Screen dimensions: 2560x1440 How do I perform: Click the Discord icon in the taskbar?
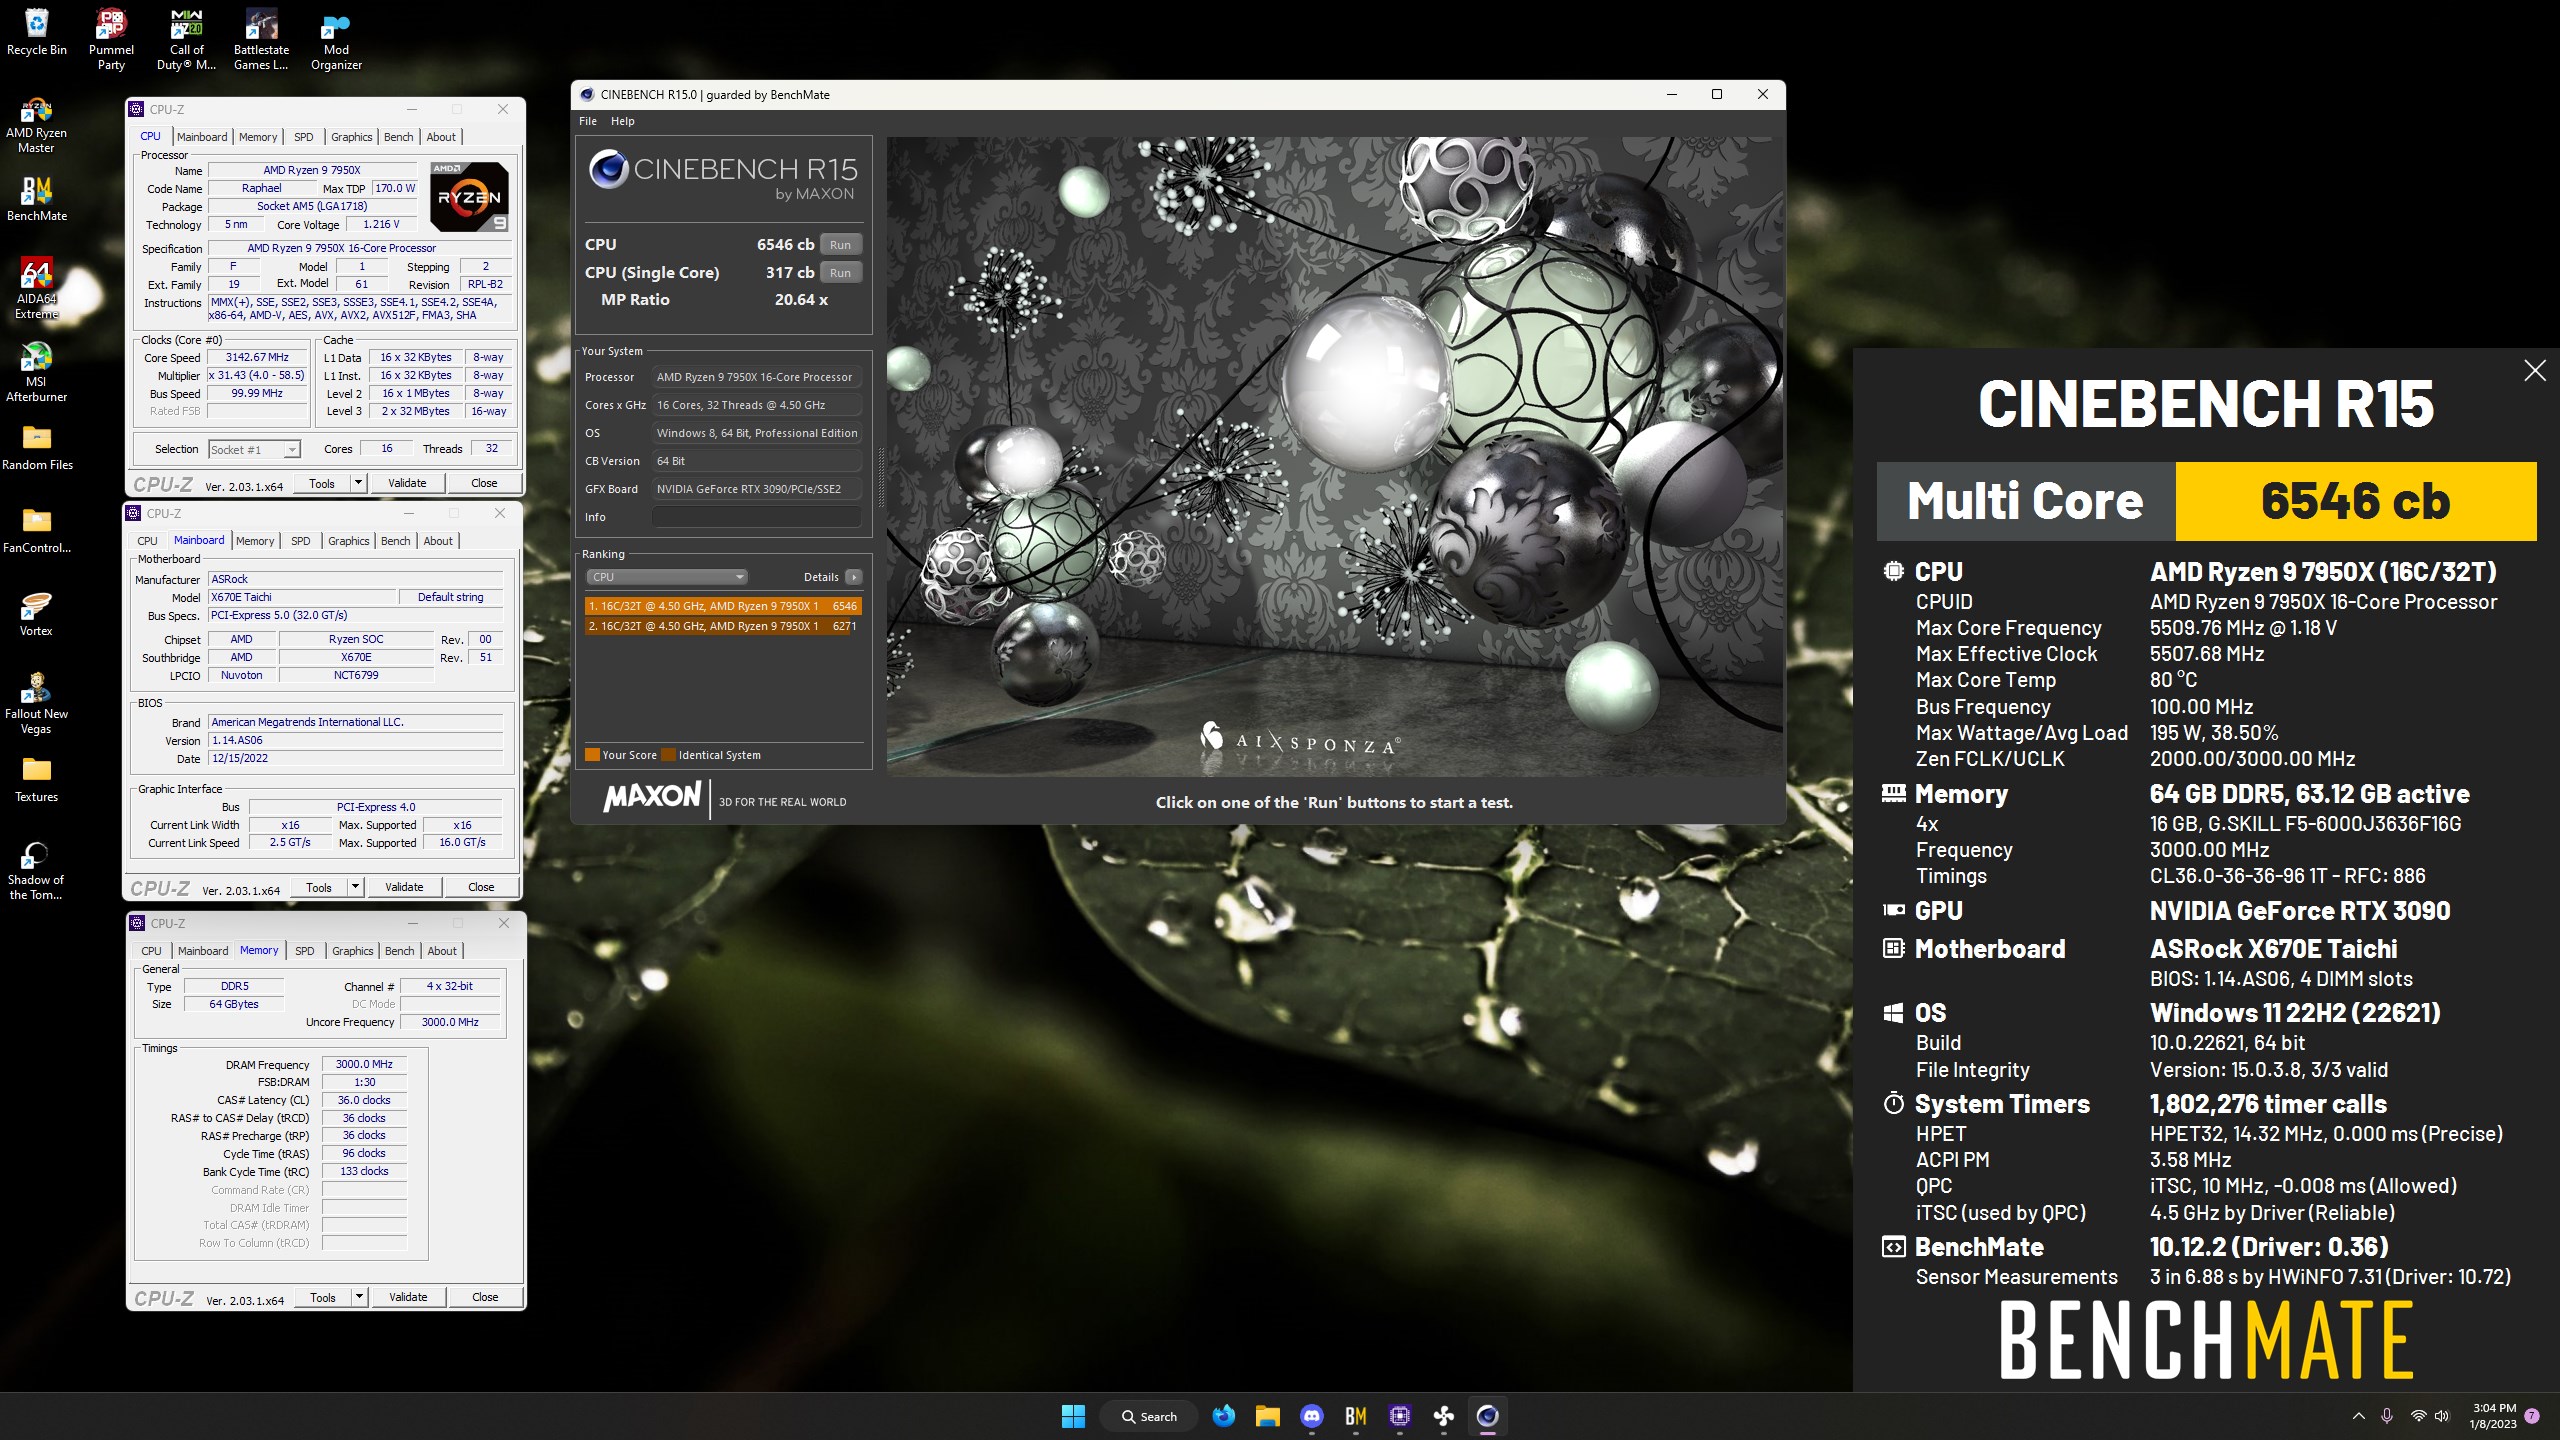tap(1312, 1416)
